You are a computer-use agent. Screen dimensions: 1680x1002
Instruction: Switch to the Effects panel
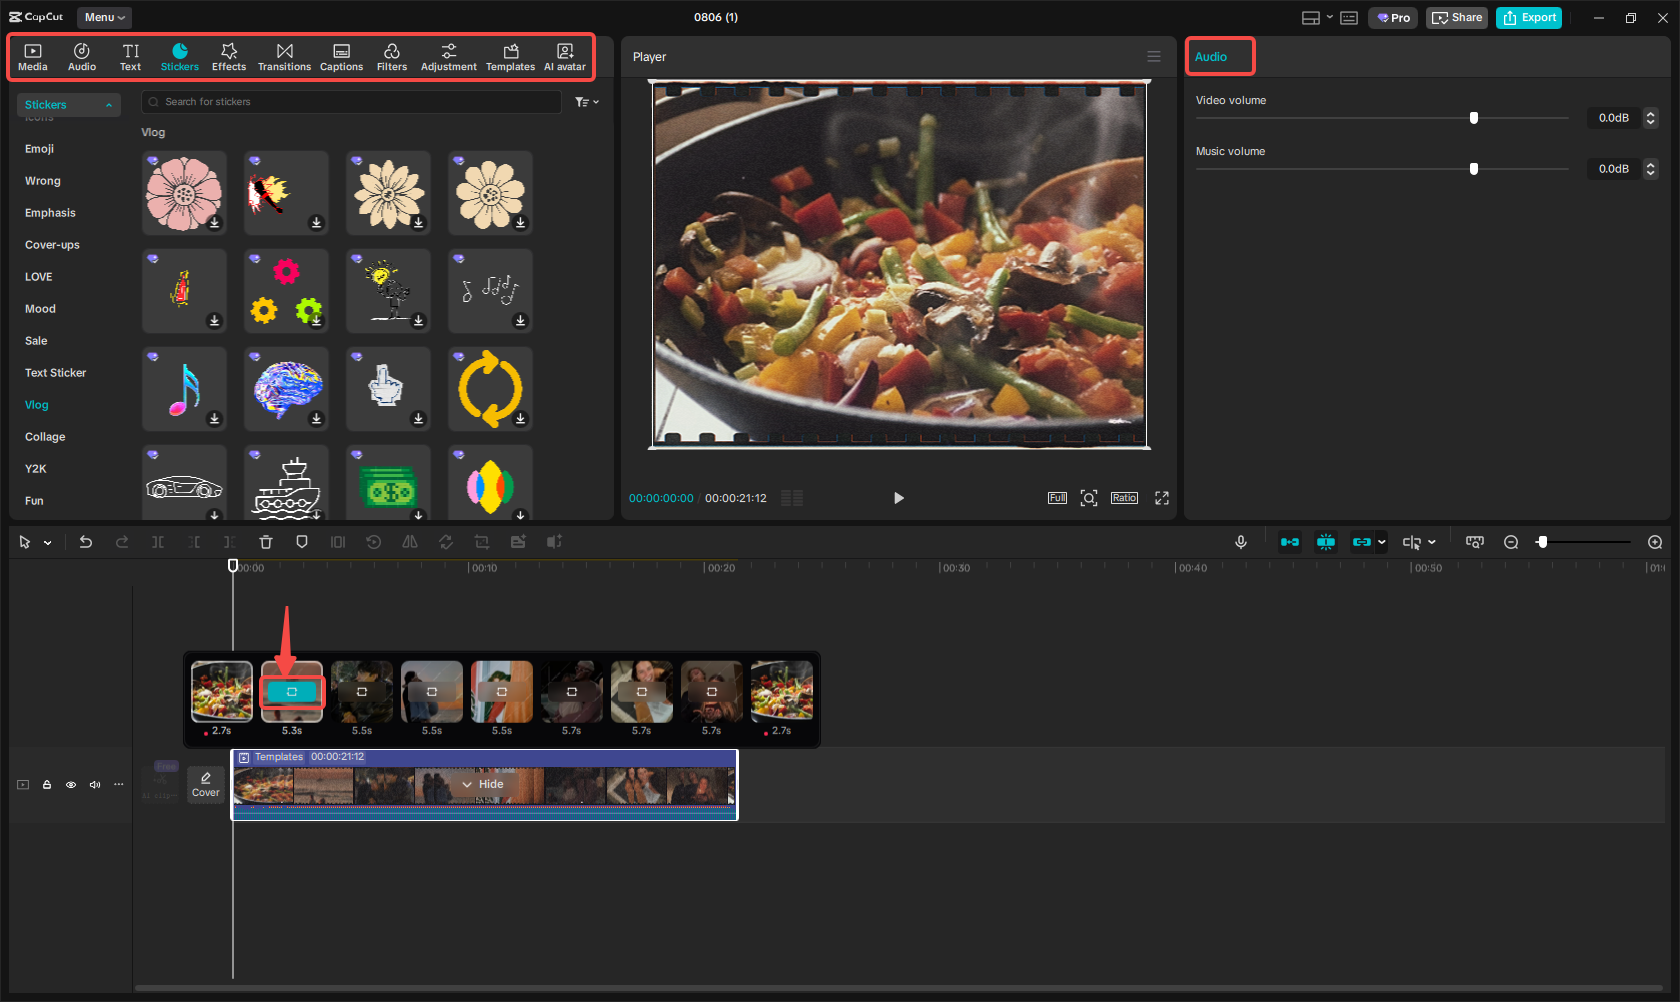pos(229,56)
